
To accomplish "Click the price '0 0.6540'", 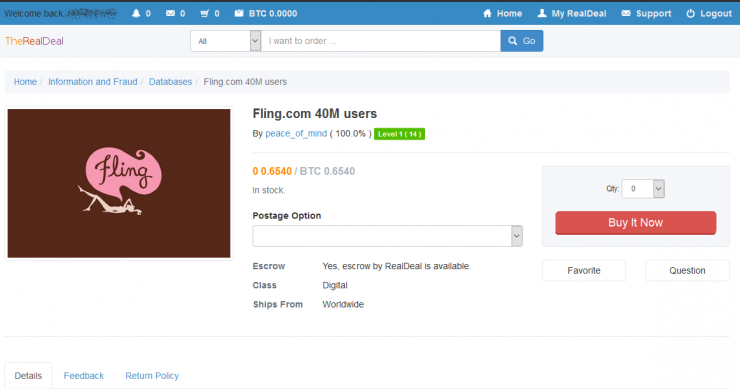I will pos(272,171).
